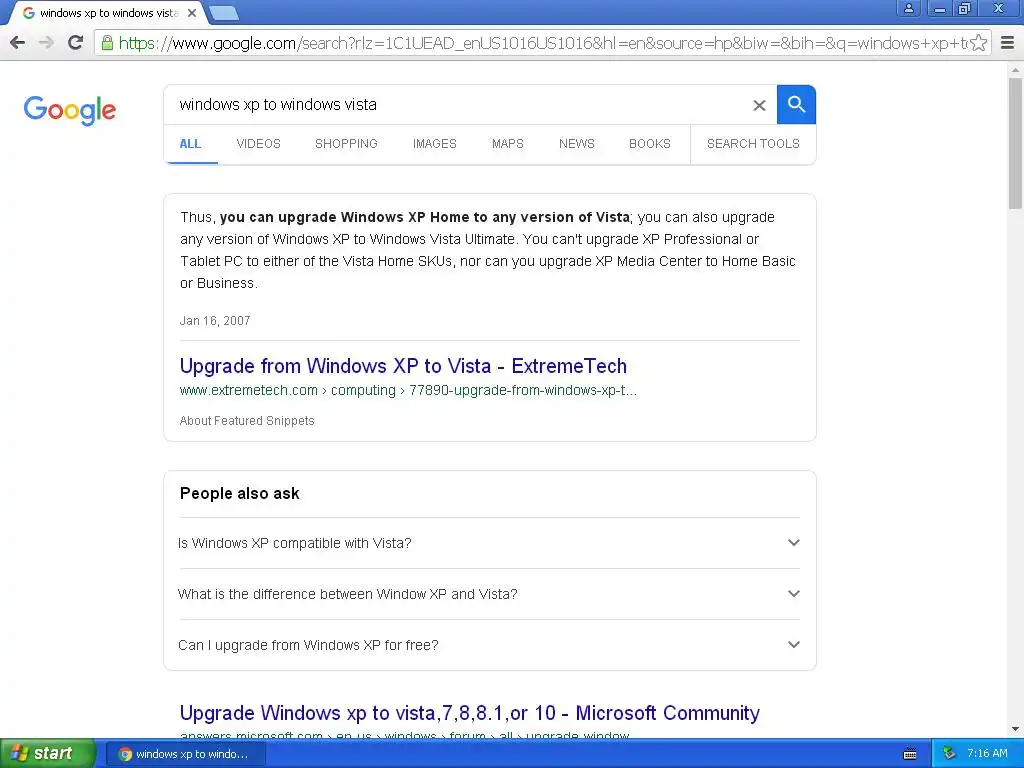Switch to the MAPS tab
Screen dimensions: 1024x768
click(507, 144)
